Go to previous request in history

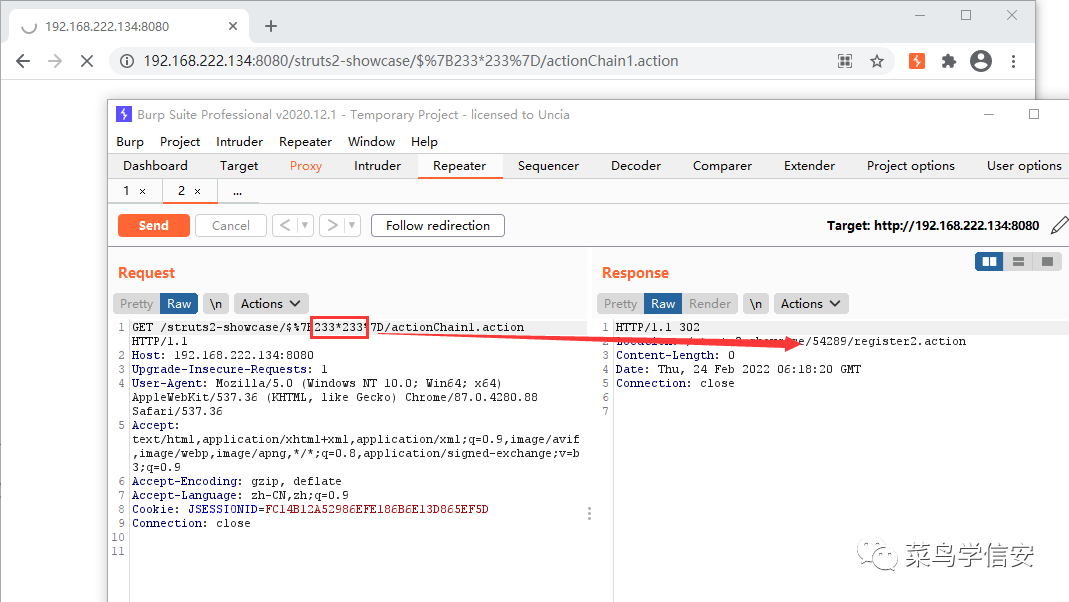pyautogui.click(x=285, y=225)
